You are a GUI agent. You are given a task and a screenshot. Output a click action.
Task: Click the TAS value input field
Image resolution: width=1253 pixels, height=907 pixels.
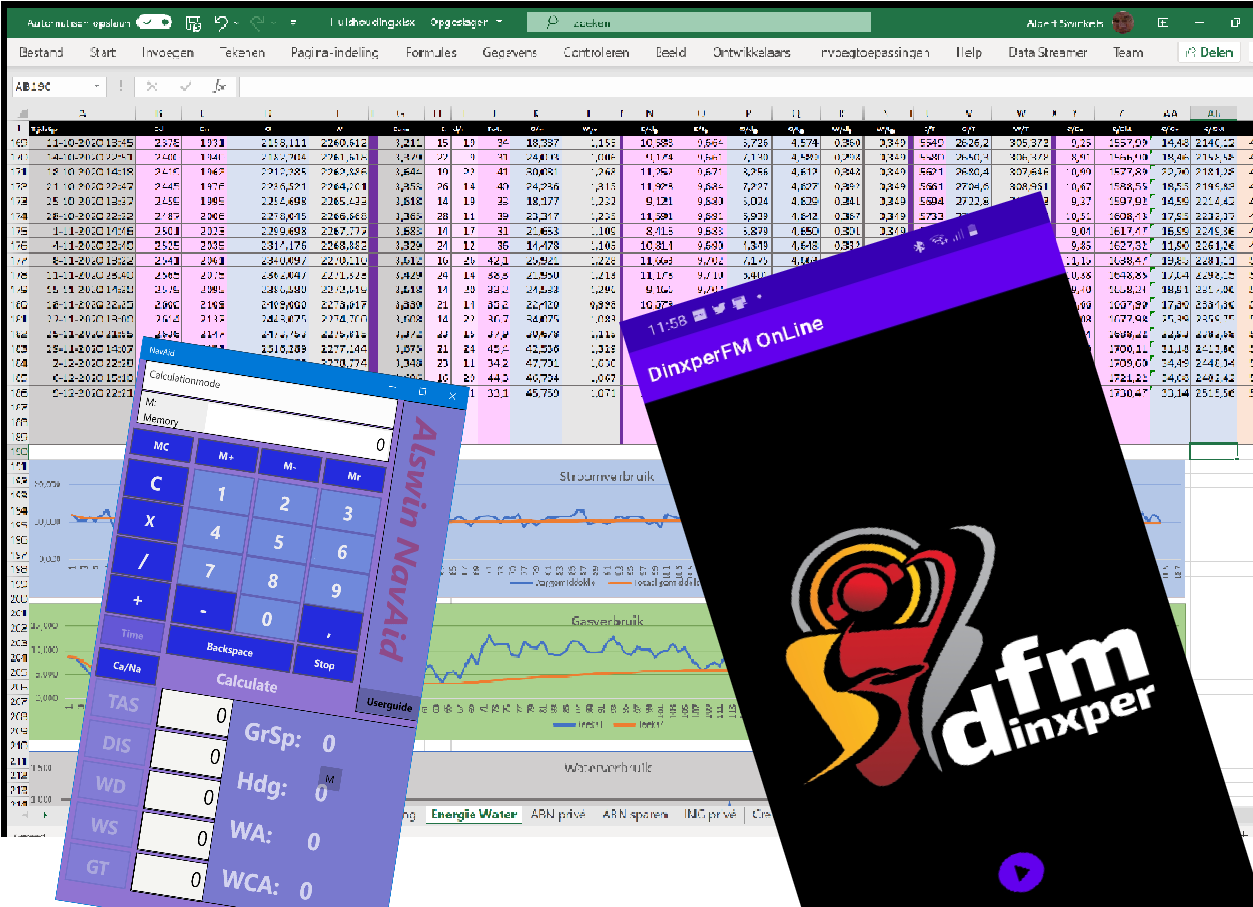195,715
